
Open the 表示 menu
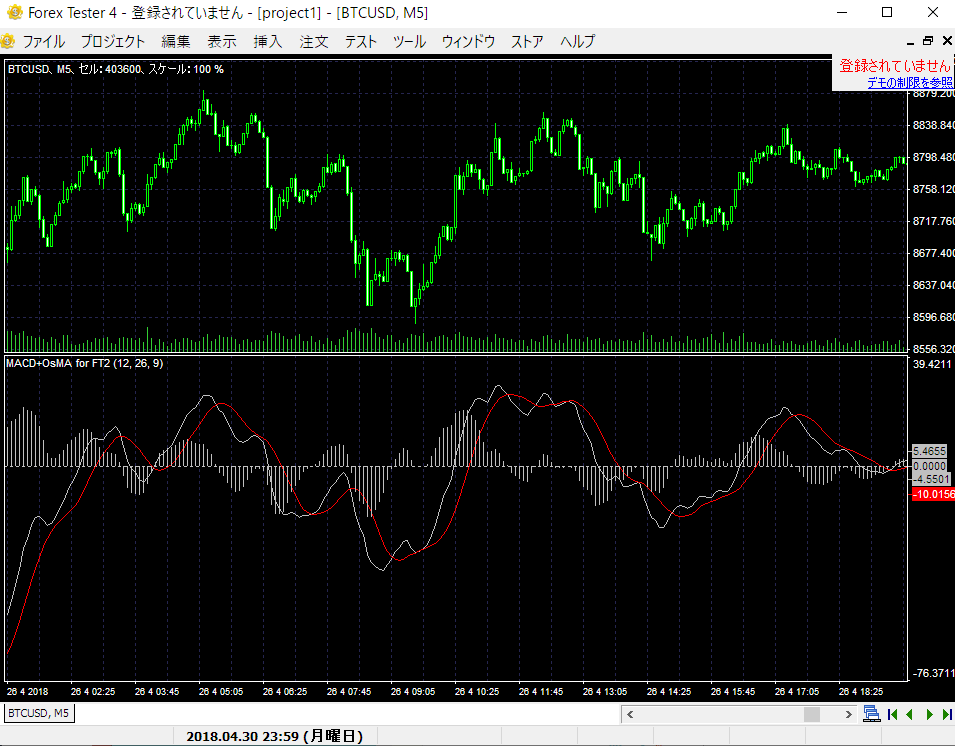(x=222, y=41)
